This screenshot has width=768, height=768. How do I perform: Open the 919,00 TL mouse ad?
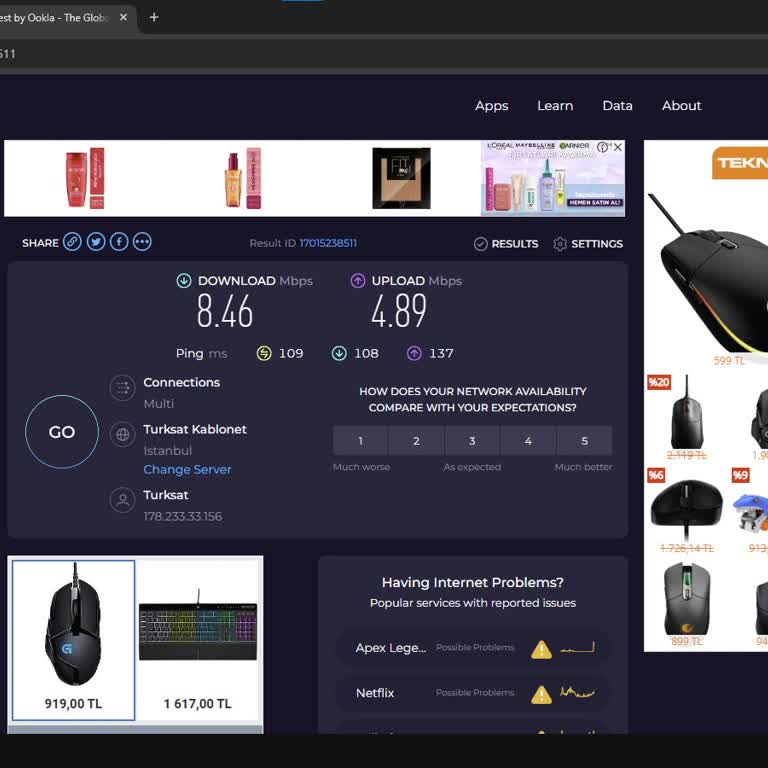point(73,640)
